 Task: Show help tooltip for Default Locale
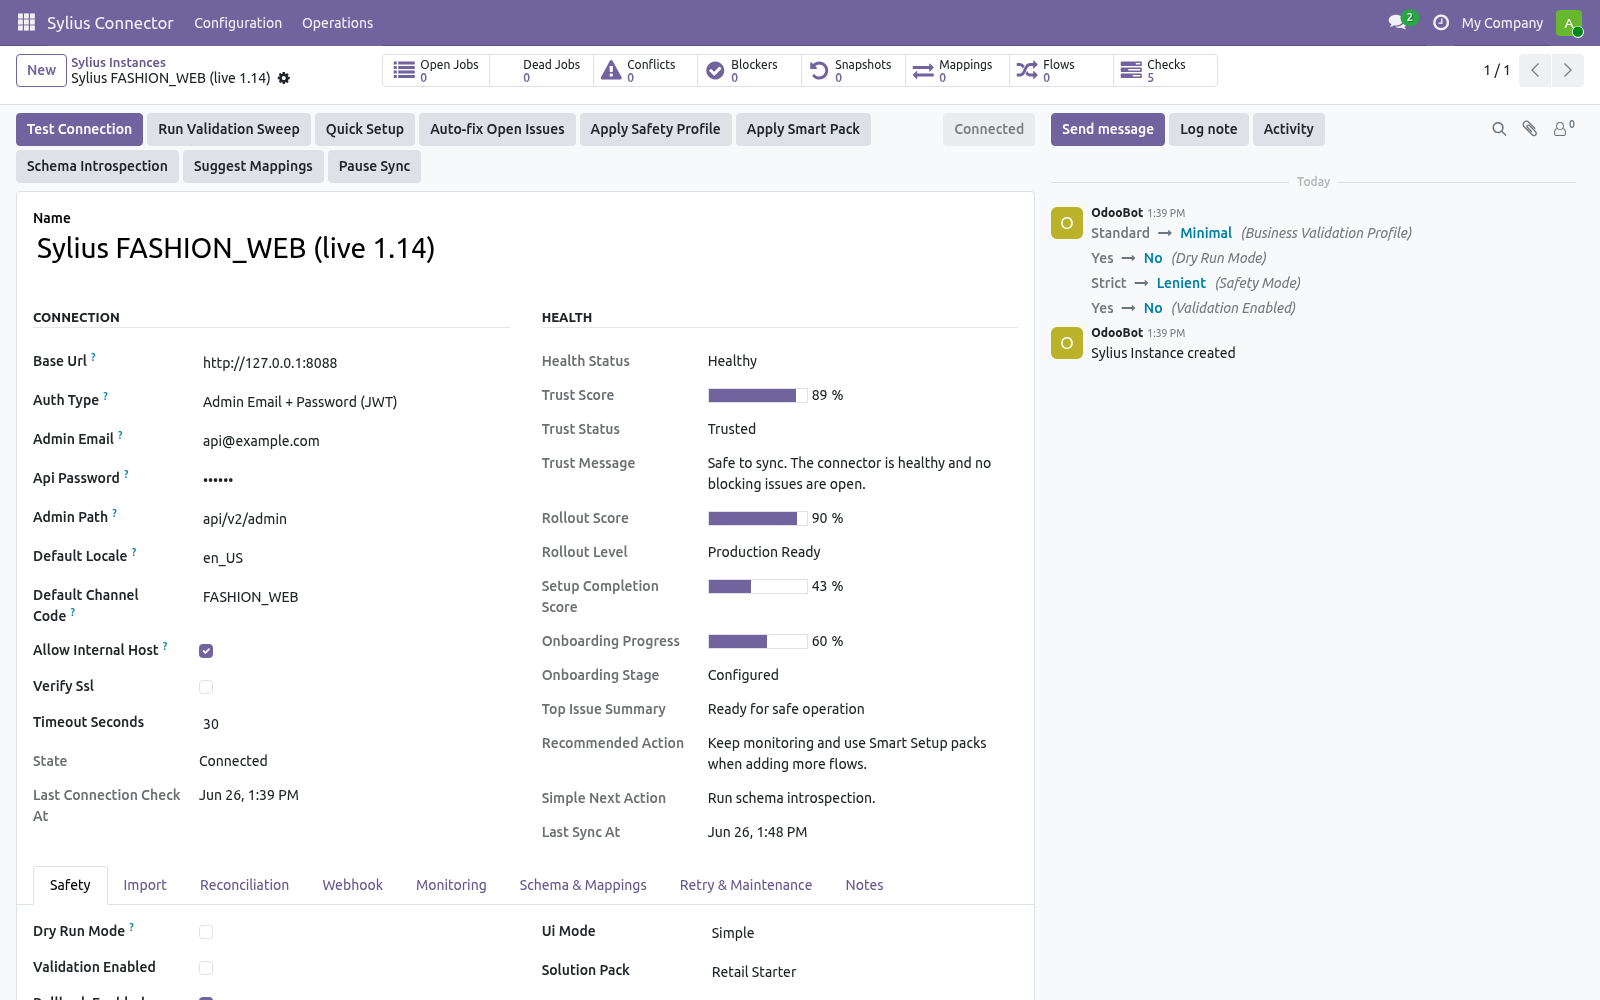(134, 551)
